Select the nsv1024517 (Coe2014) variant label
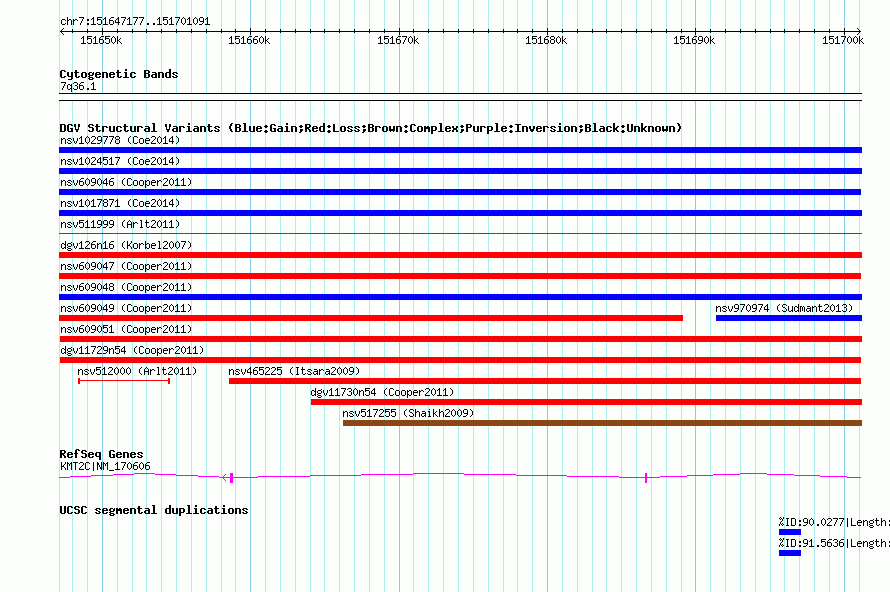The height and width of the screenshot is (592, 890). click(x=120, y=161)
